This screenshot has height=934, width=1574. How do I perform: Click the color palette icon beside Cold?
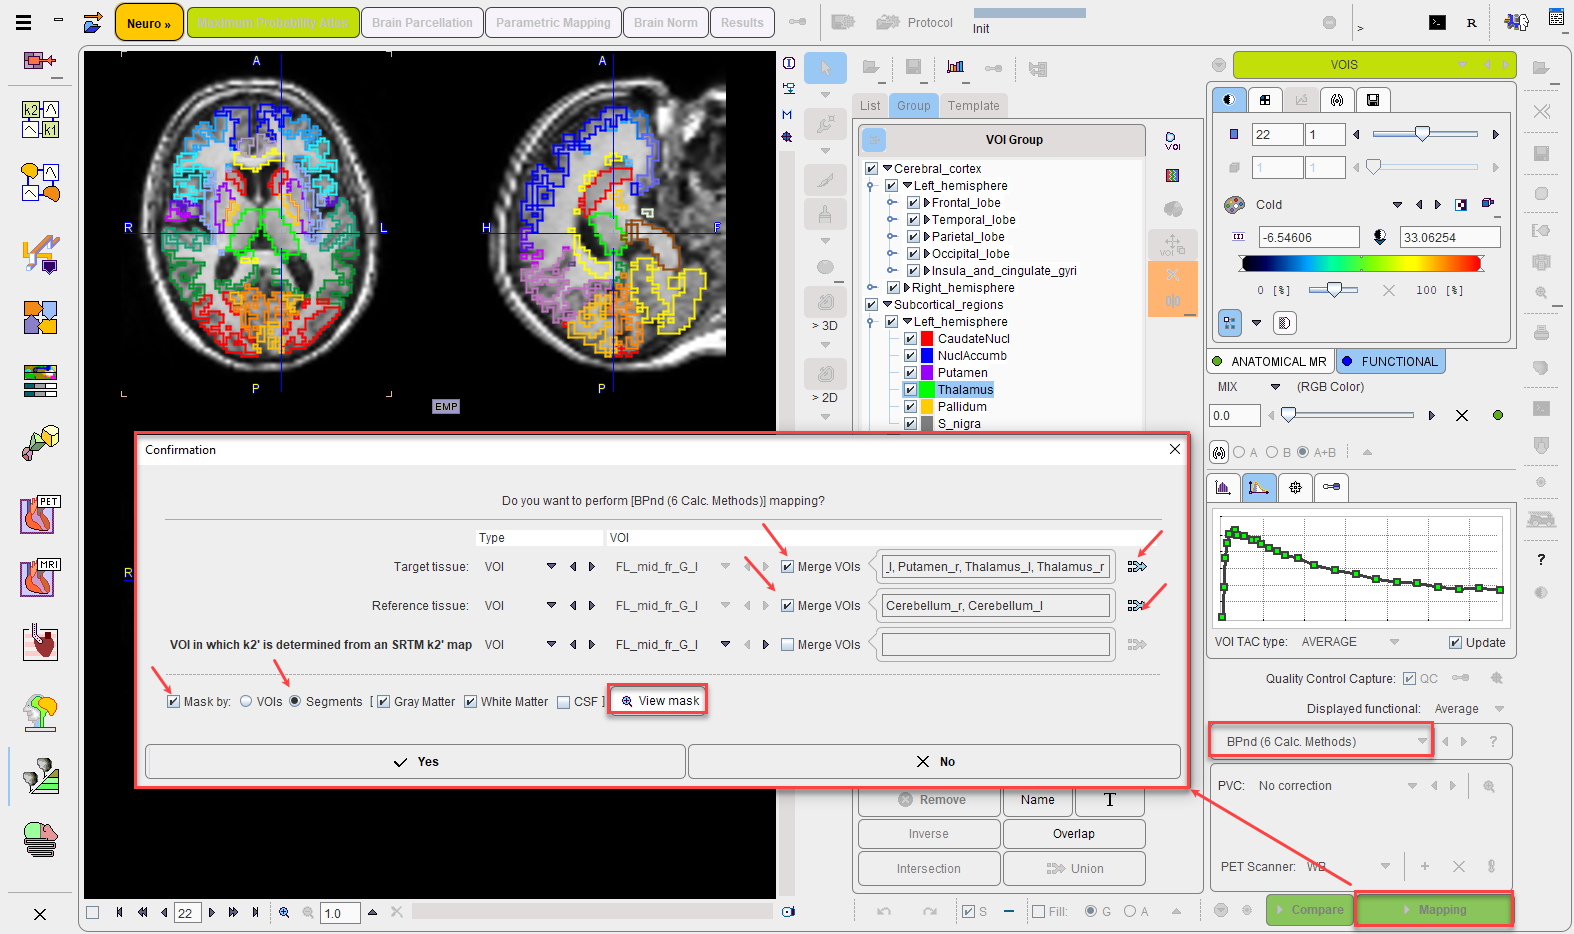[1235, 205]
